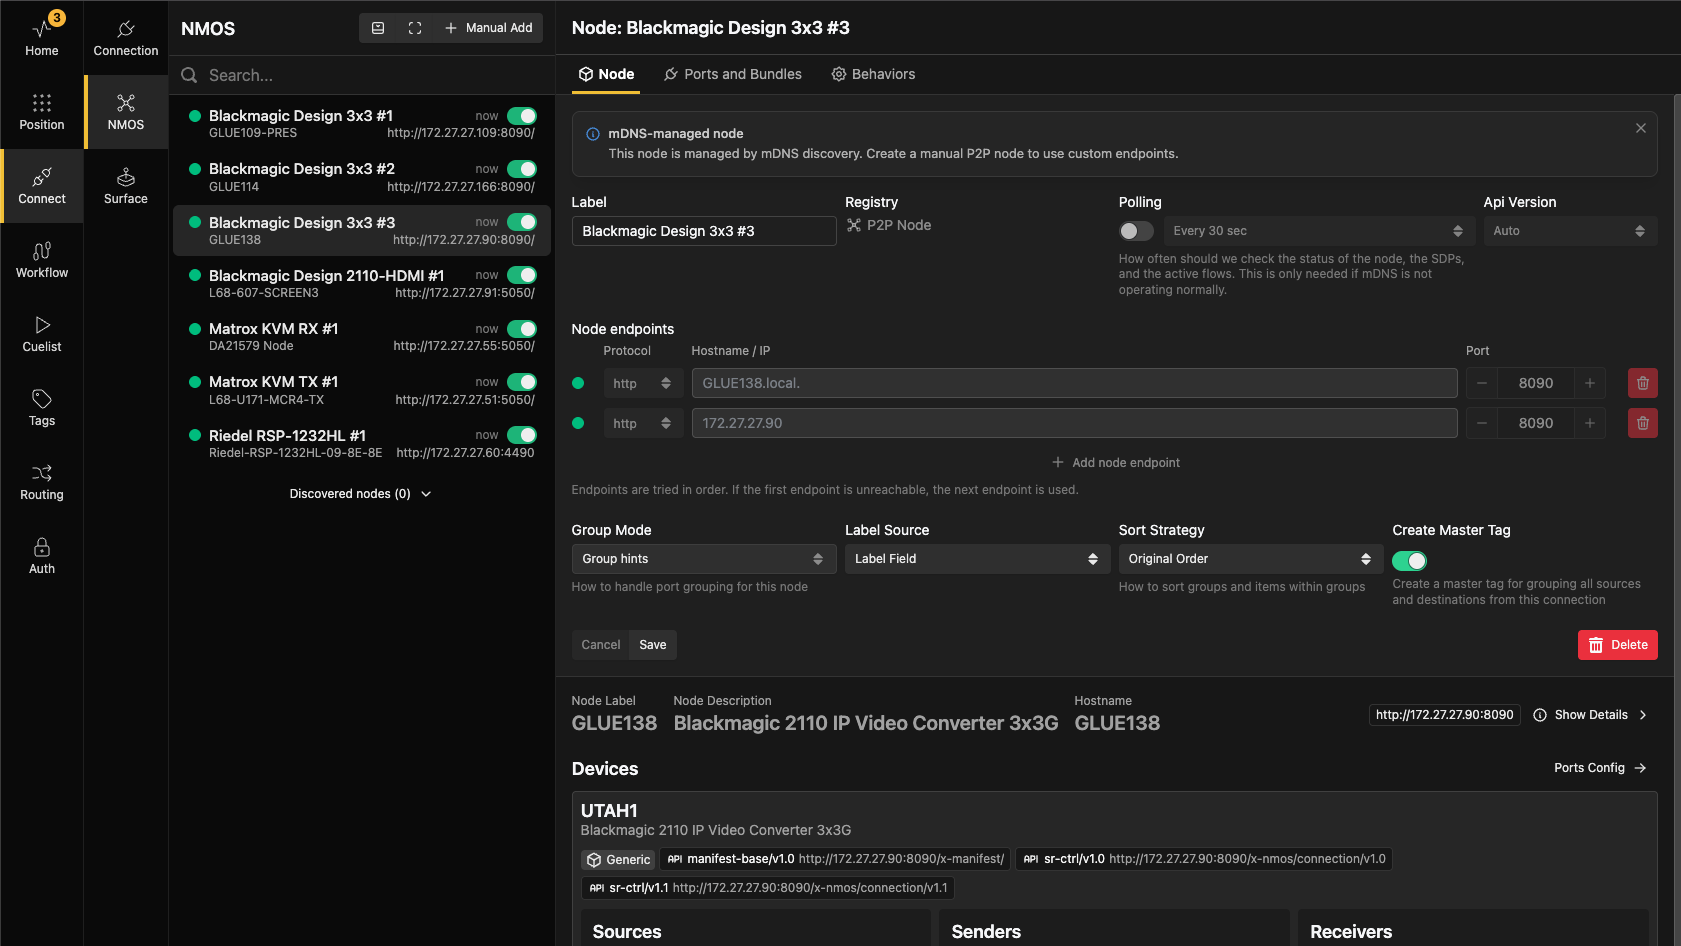
Task: Switch to the Node tab
Action: click(606, 74)
